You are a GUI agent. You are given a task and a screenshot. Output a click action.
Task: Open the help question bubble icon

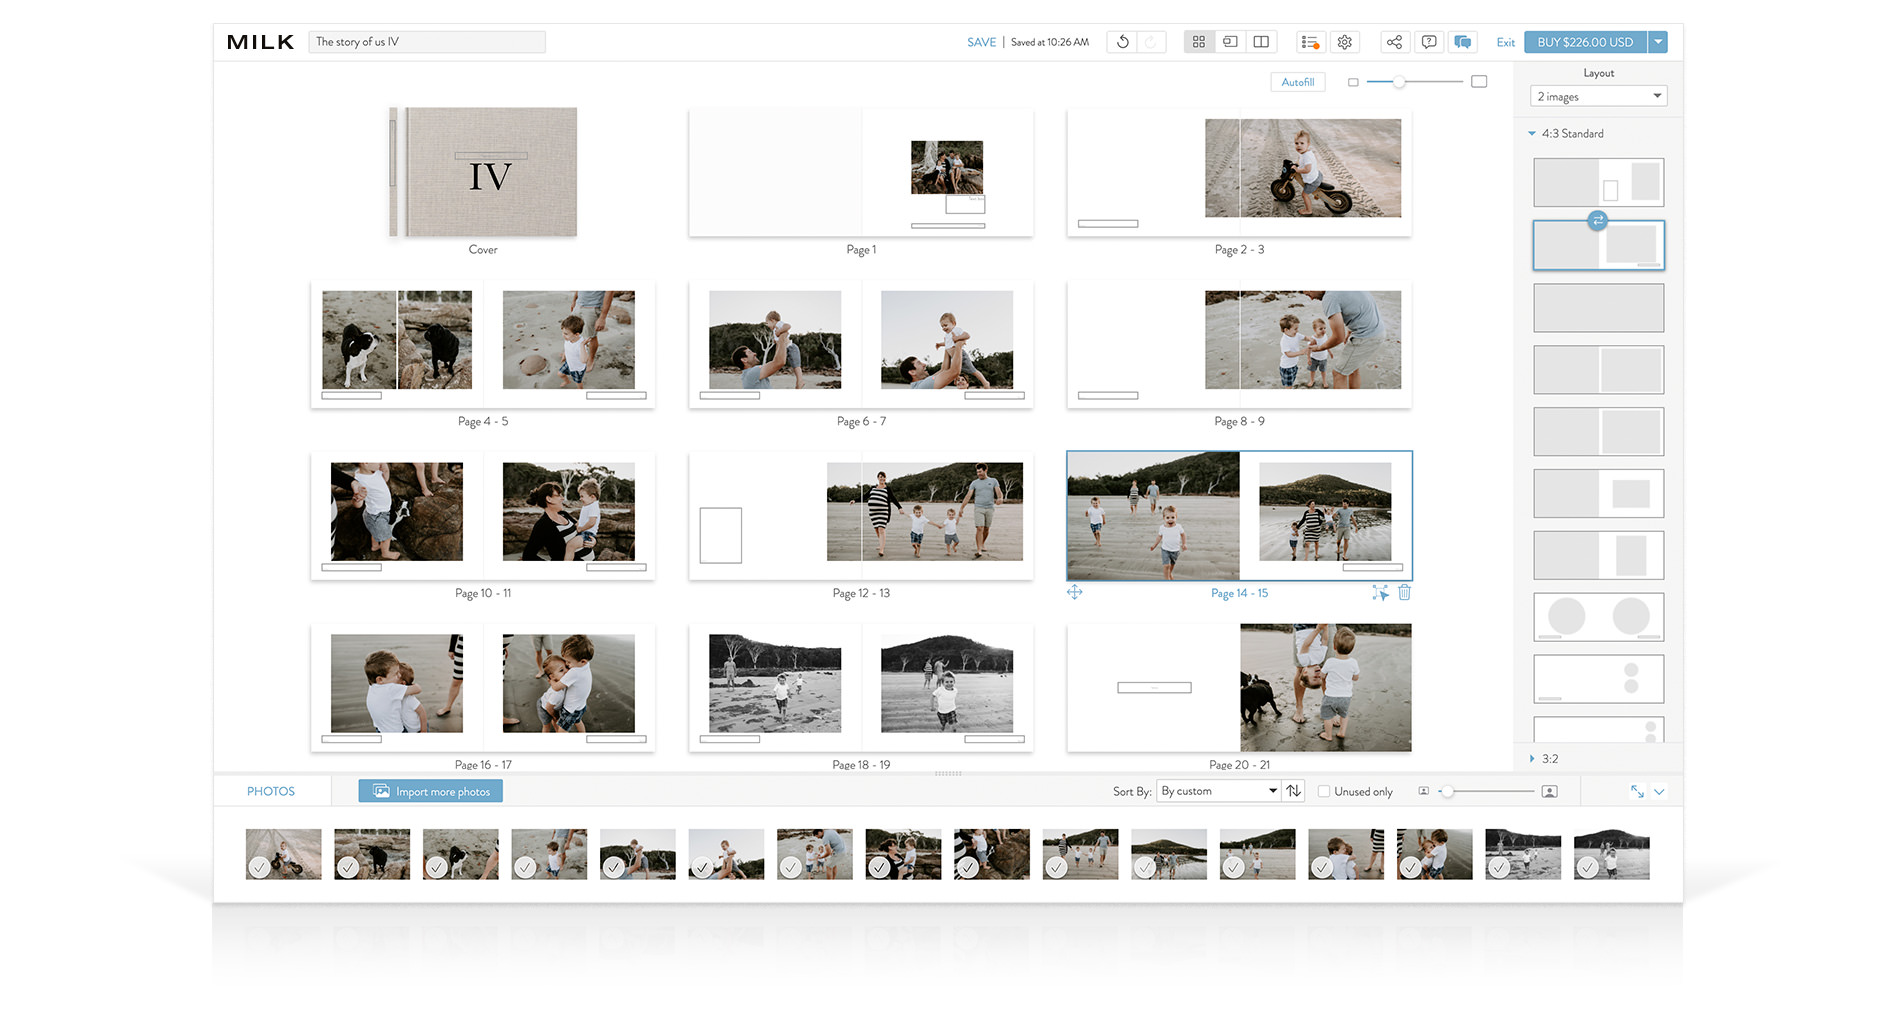(1429, 42)
